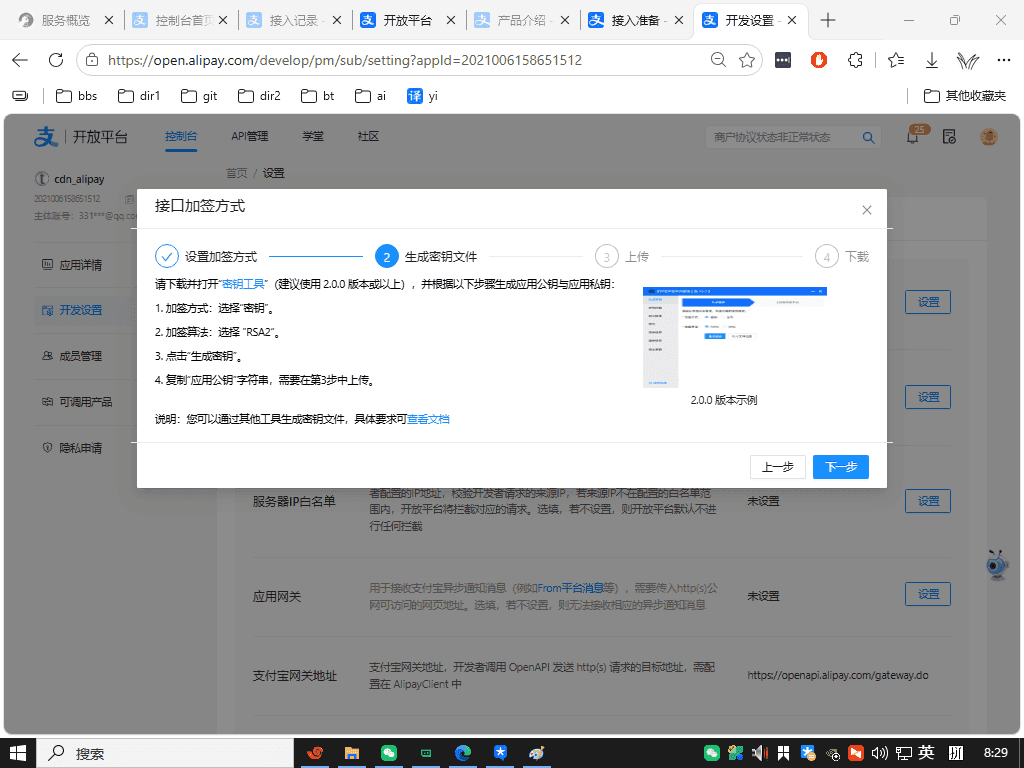Add this page to favorites (star)
Image resolution: width=1024 pixels, height=768 pixels.
pos(747,60)
